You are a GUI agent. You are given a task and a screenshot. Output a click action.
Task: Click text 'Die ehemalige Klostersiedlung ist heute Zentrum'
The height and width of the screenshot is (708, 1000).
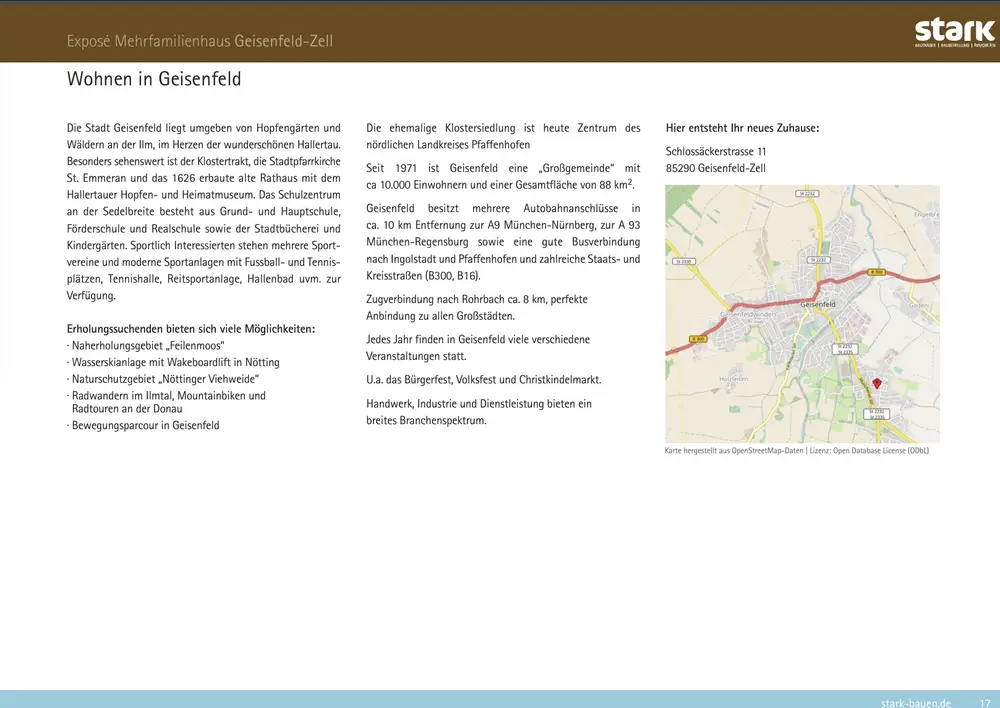[503, 128]
